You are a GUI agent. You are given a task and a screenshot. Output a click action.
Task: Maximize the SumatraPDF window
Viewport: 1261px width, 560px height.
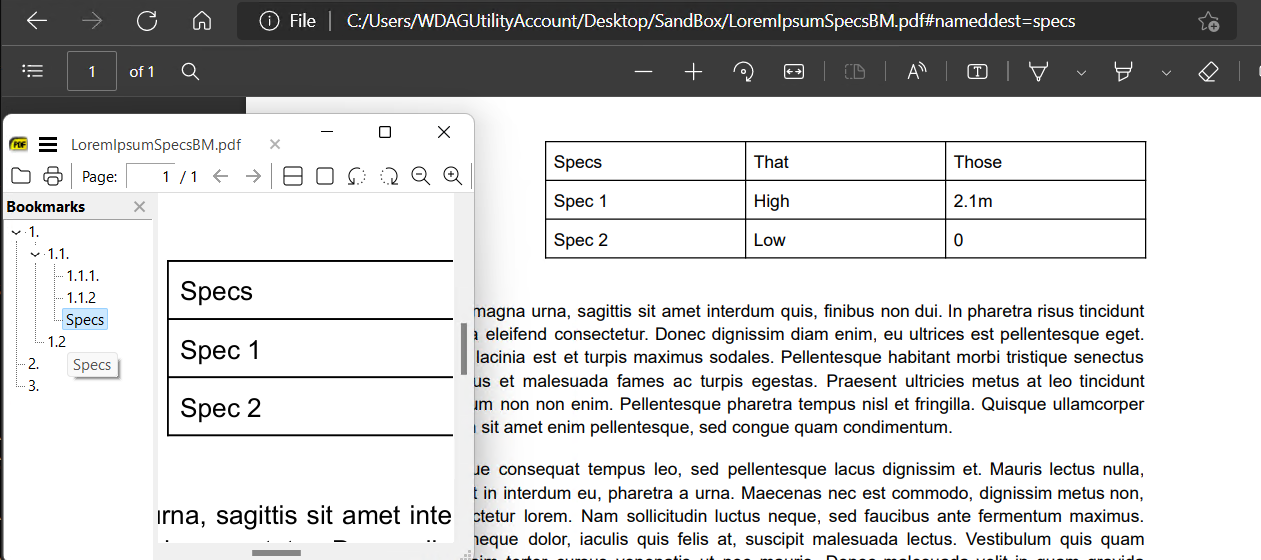tap(385, 132)
